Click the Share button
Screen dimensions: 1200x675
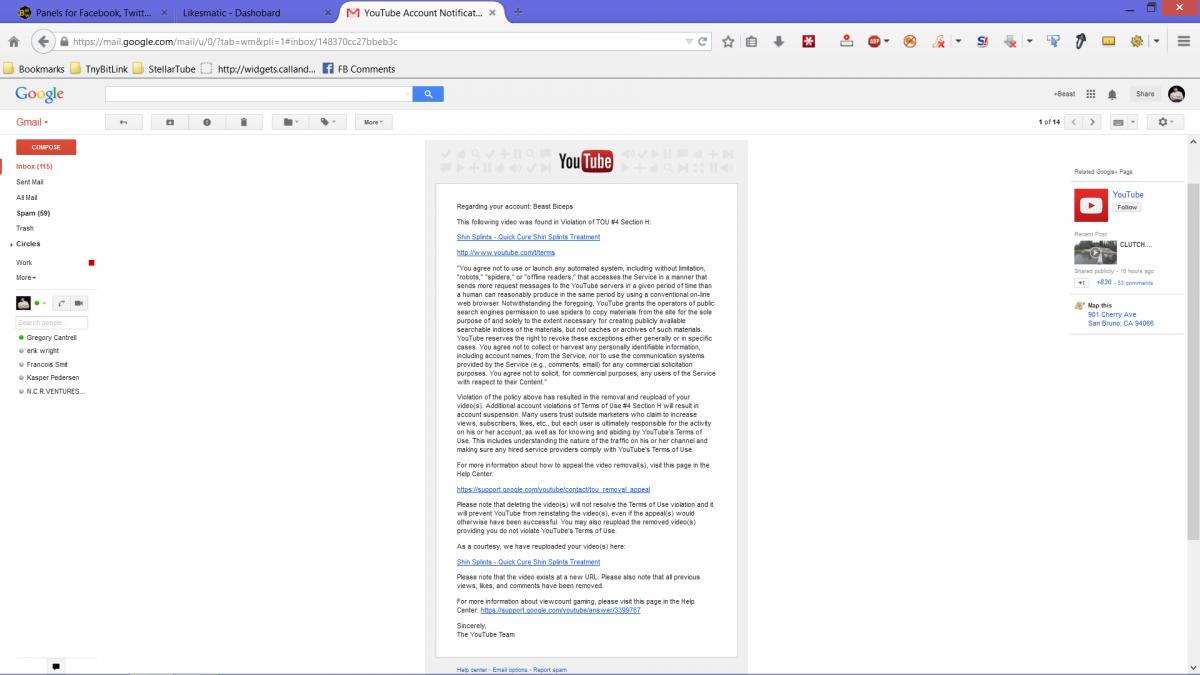(x=1145, y=94)
